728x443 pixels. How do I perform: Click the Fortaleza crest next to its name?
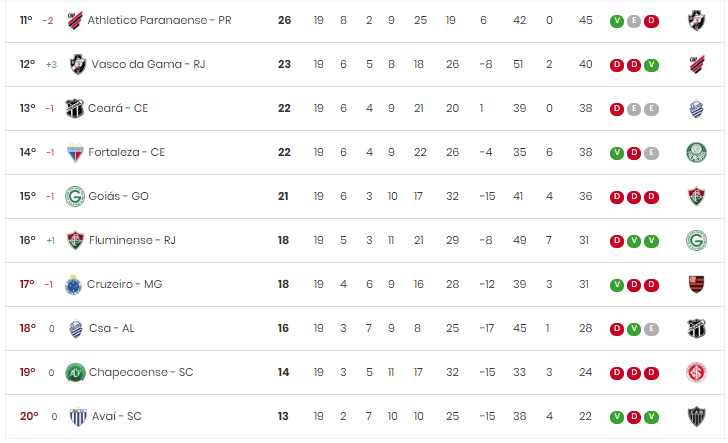(75, 152)
